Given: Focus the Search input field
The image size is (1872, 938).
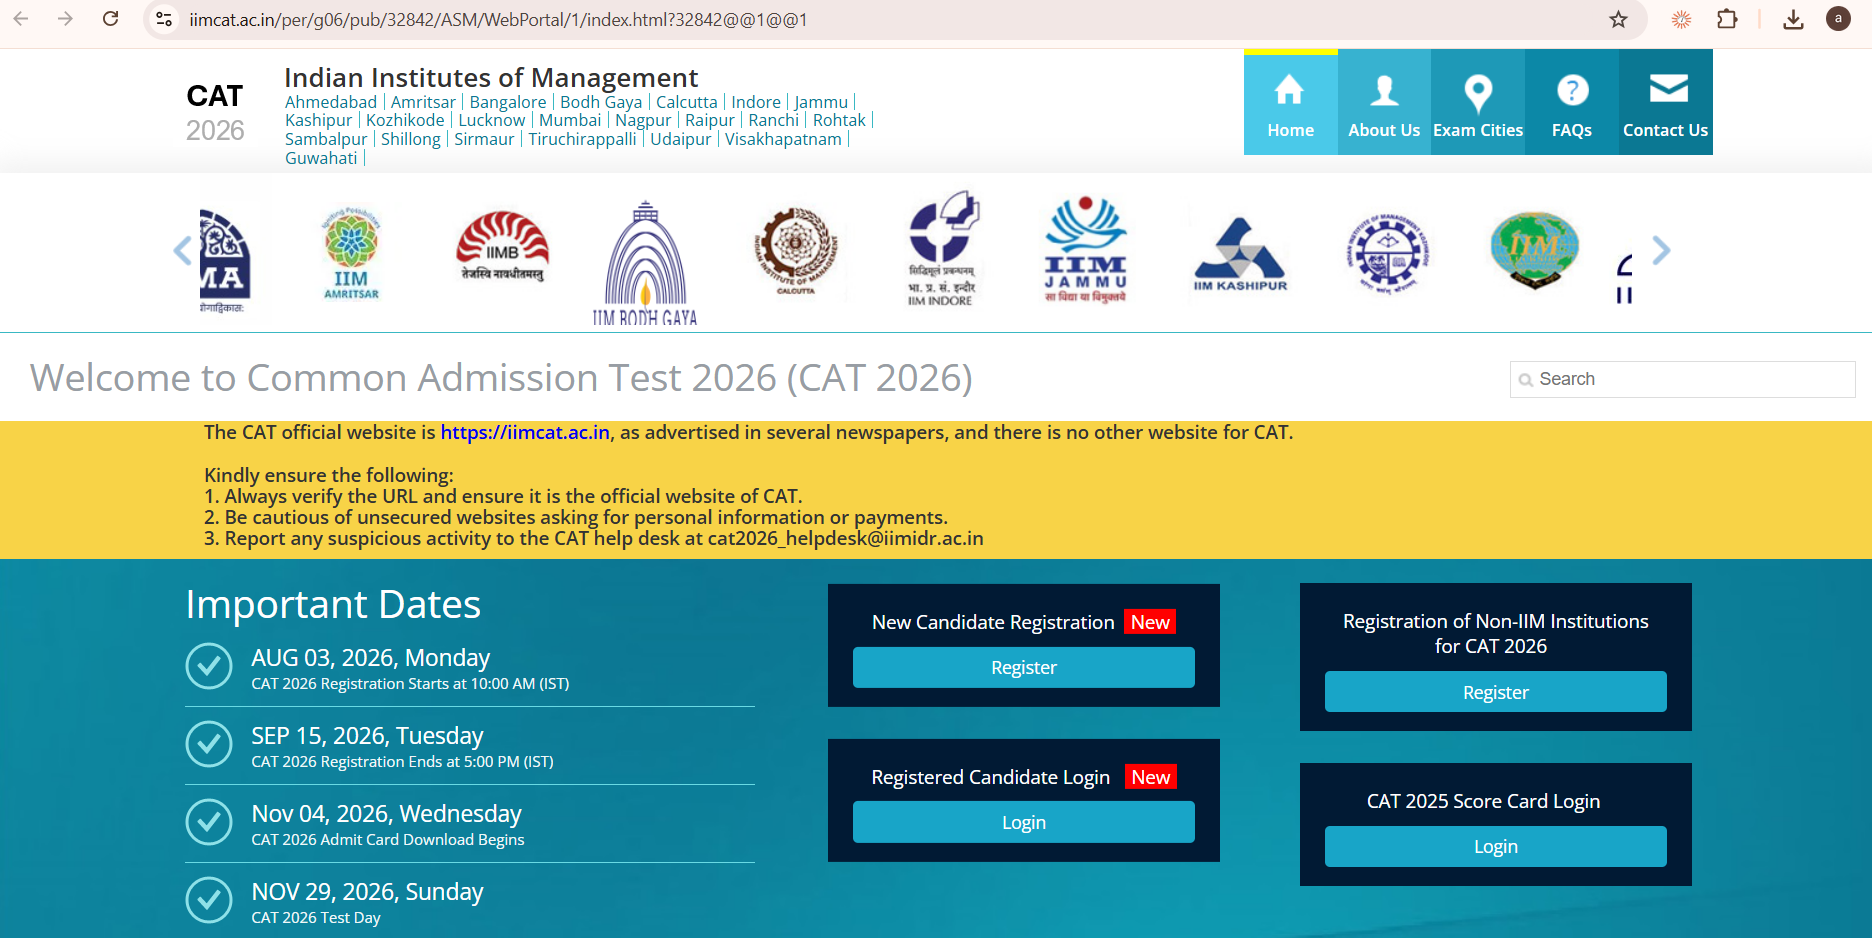Looking at the screenshot, I should [1682, 379].
